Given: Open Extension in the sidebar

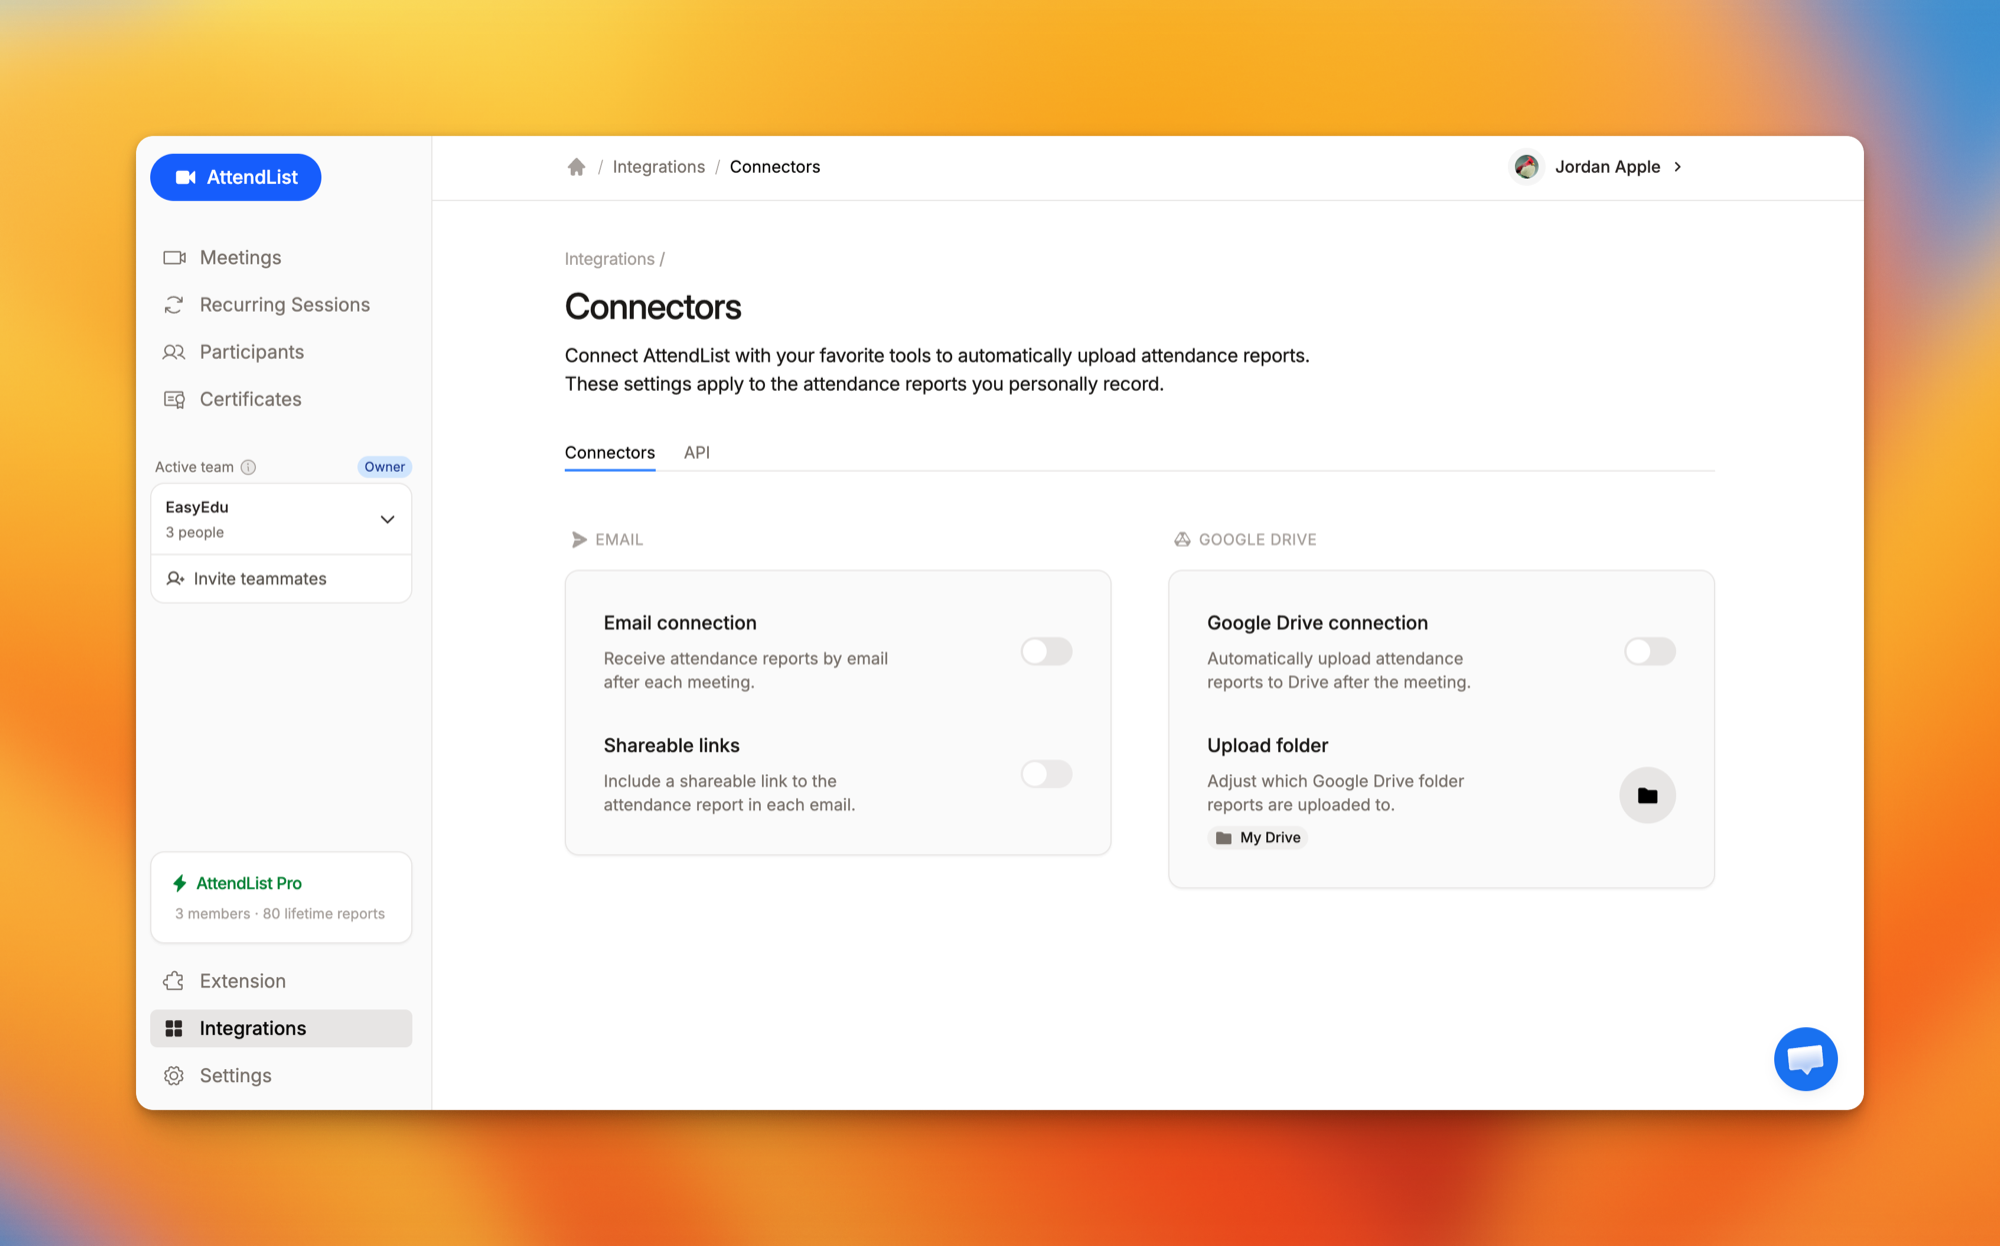Looking at the screenshot, I should click(281, 981).
